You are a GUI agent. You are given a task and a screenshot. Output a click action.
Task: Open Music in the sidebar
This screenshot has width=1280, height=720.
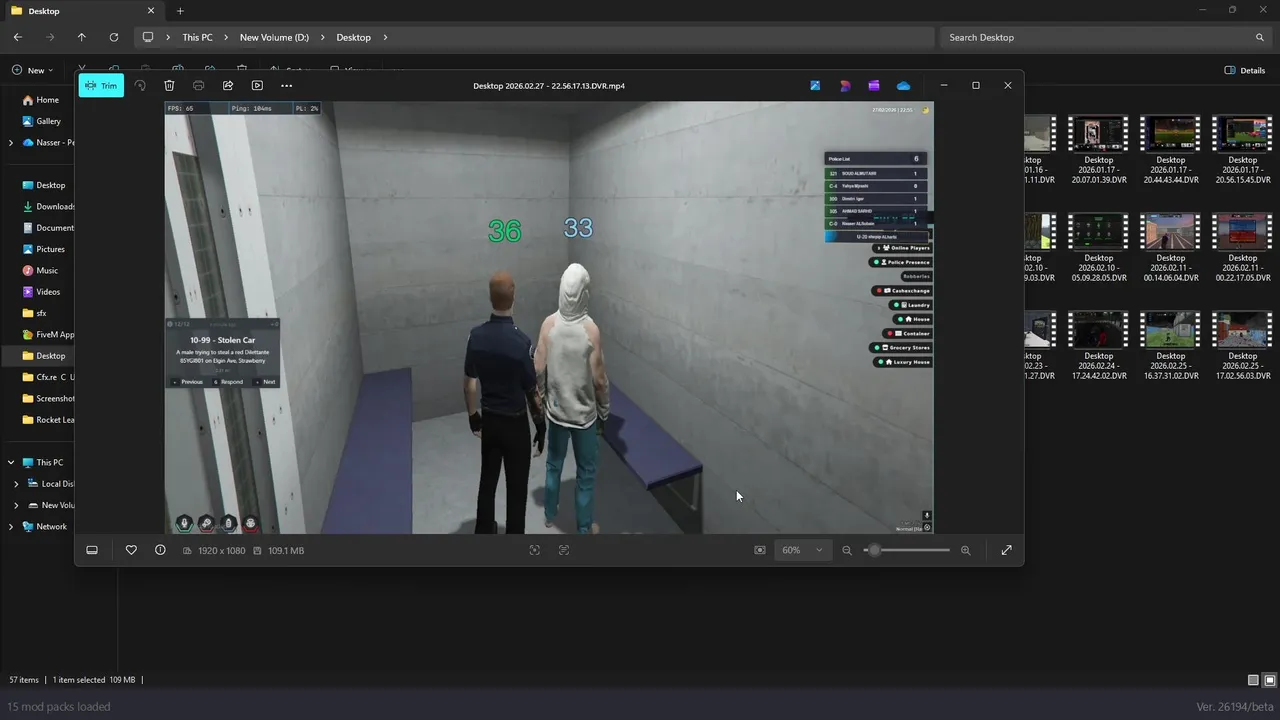click(x=47, y=270)
